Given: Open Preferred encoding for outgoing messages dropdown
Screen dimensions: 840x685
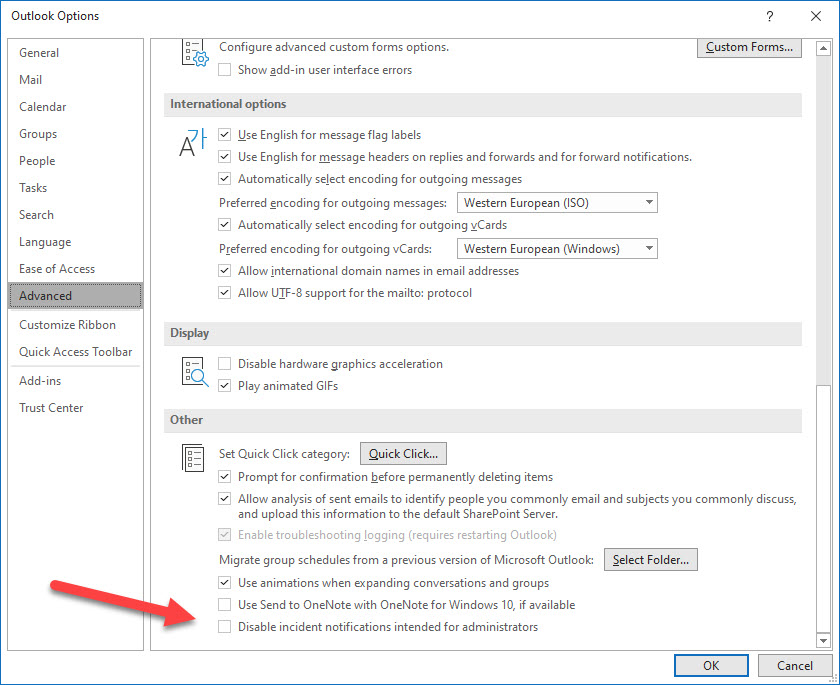Looking at the screenshot, I should point(557,203).
